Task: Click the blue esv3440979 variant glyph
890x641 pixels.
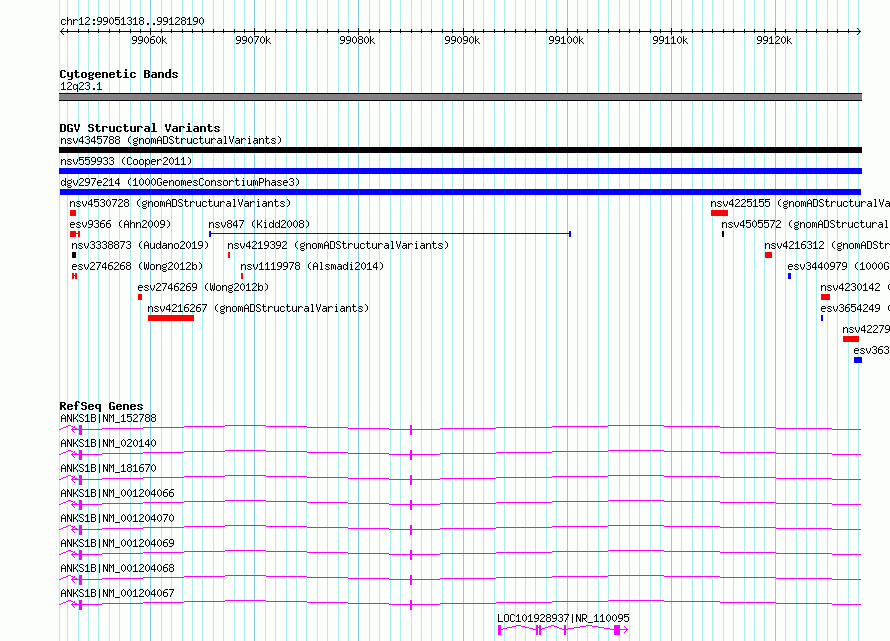Action: [x=789, y=276]
